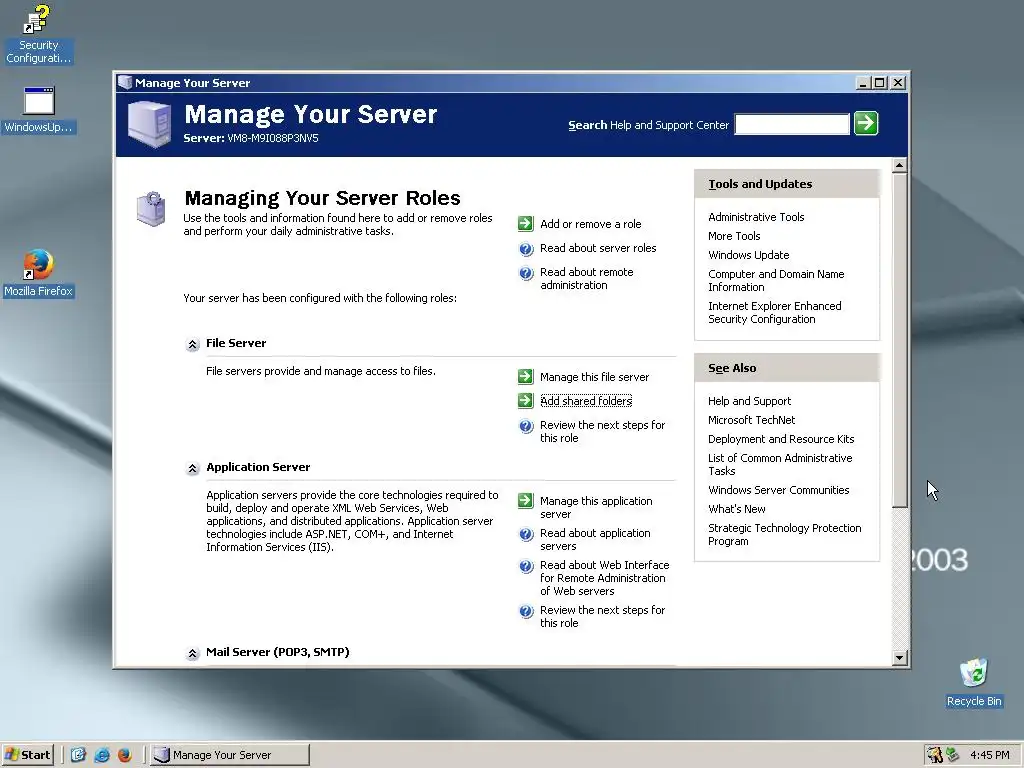Open Strategic Technology Protection Program link
This screenshot has height=768, width=1024.
coord(784,534)
